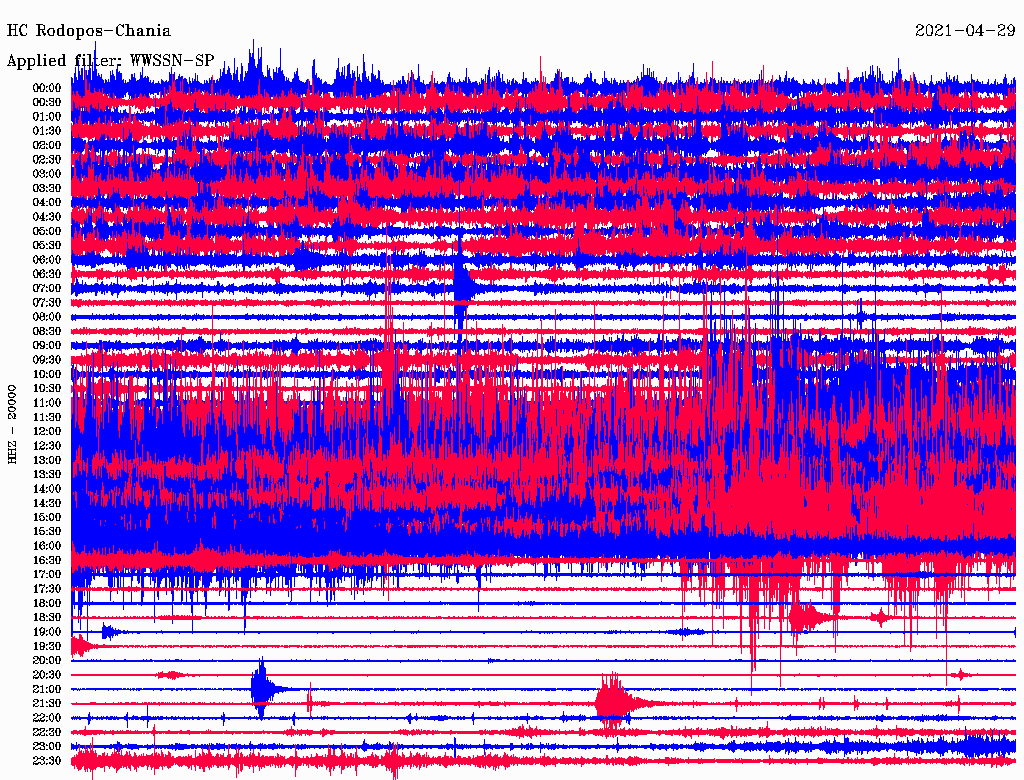Select the 07:00 time label
The height and width of the screenshot is (780, 1024).
[47, 289]
